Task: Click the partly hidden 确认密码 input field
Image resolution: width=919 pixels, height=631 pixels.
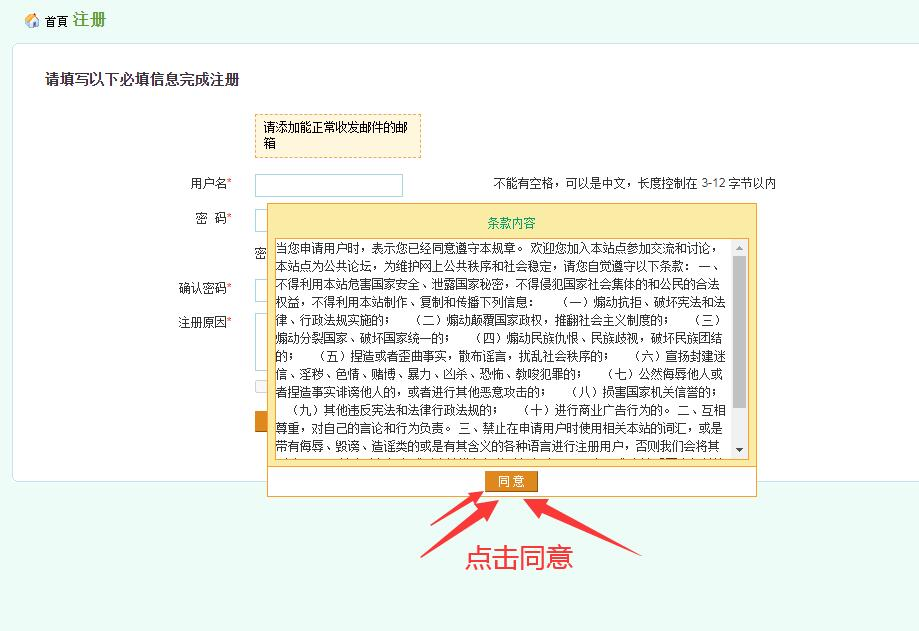Action: point(260,290)
